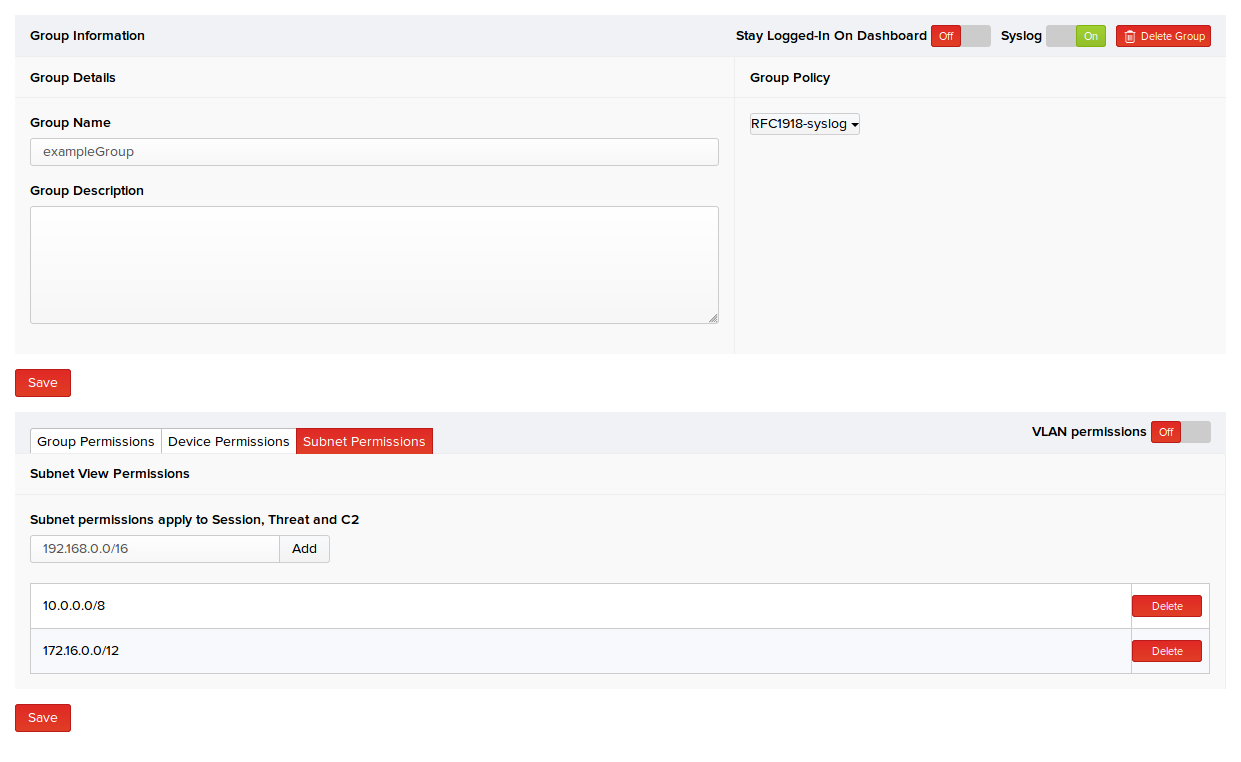The image size is (1241, 762).
Task: Focus the Group Name input field
Action: point(374,152)
